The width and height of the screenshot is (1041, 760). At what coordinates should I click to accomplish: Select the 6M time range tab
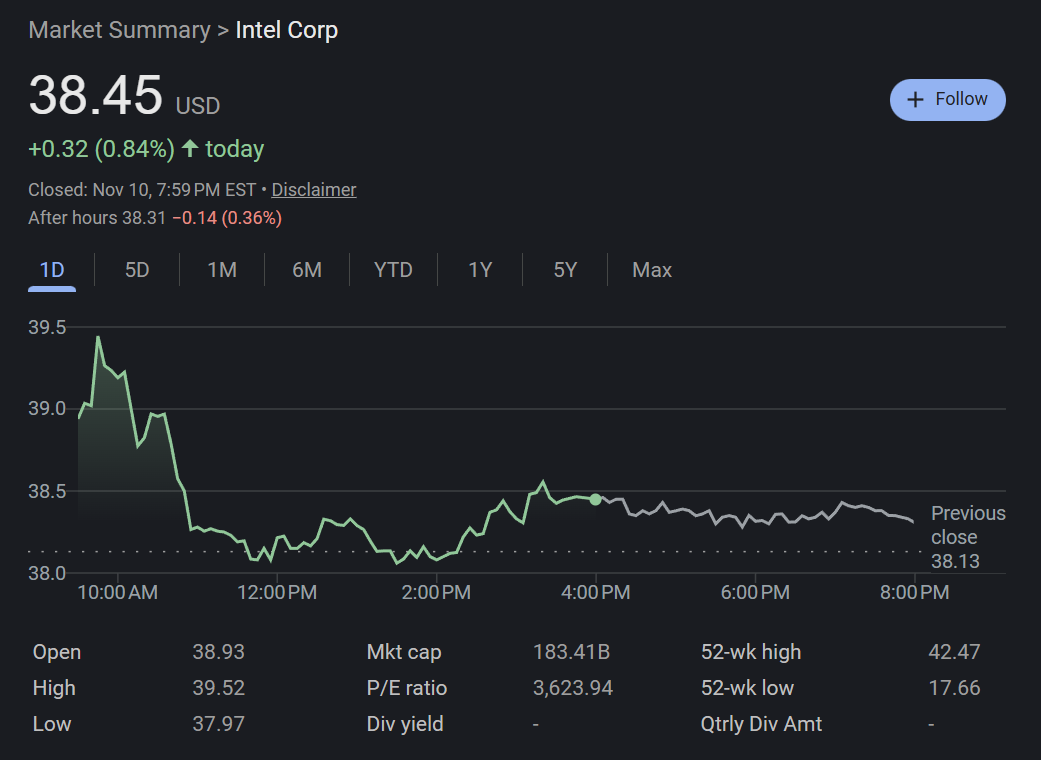click(307, 270)
